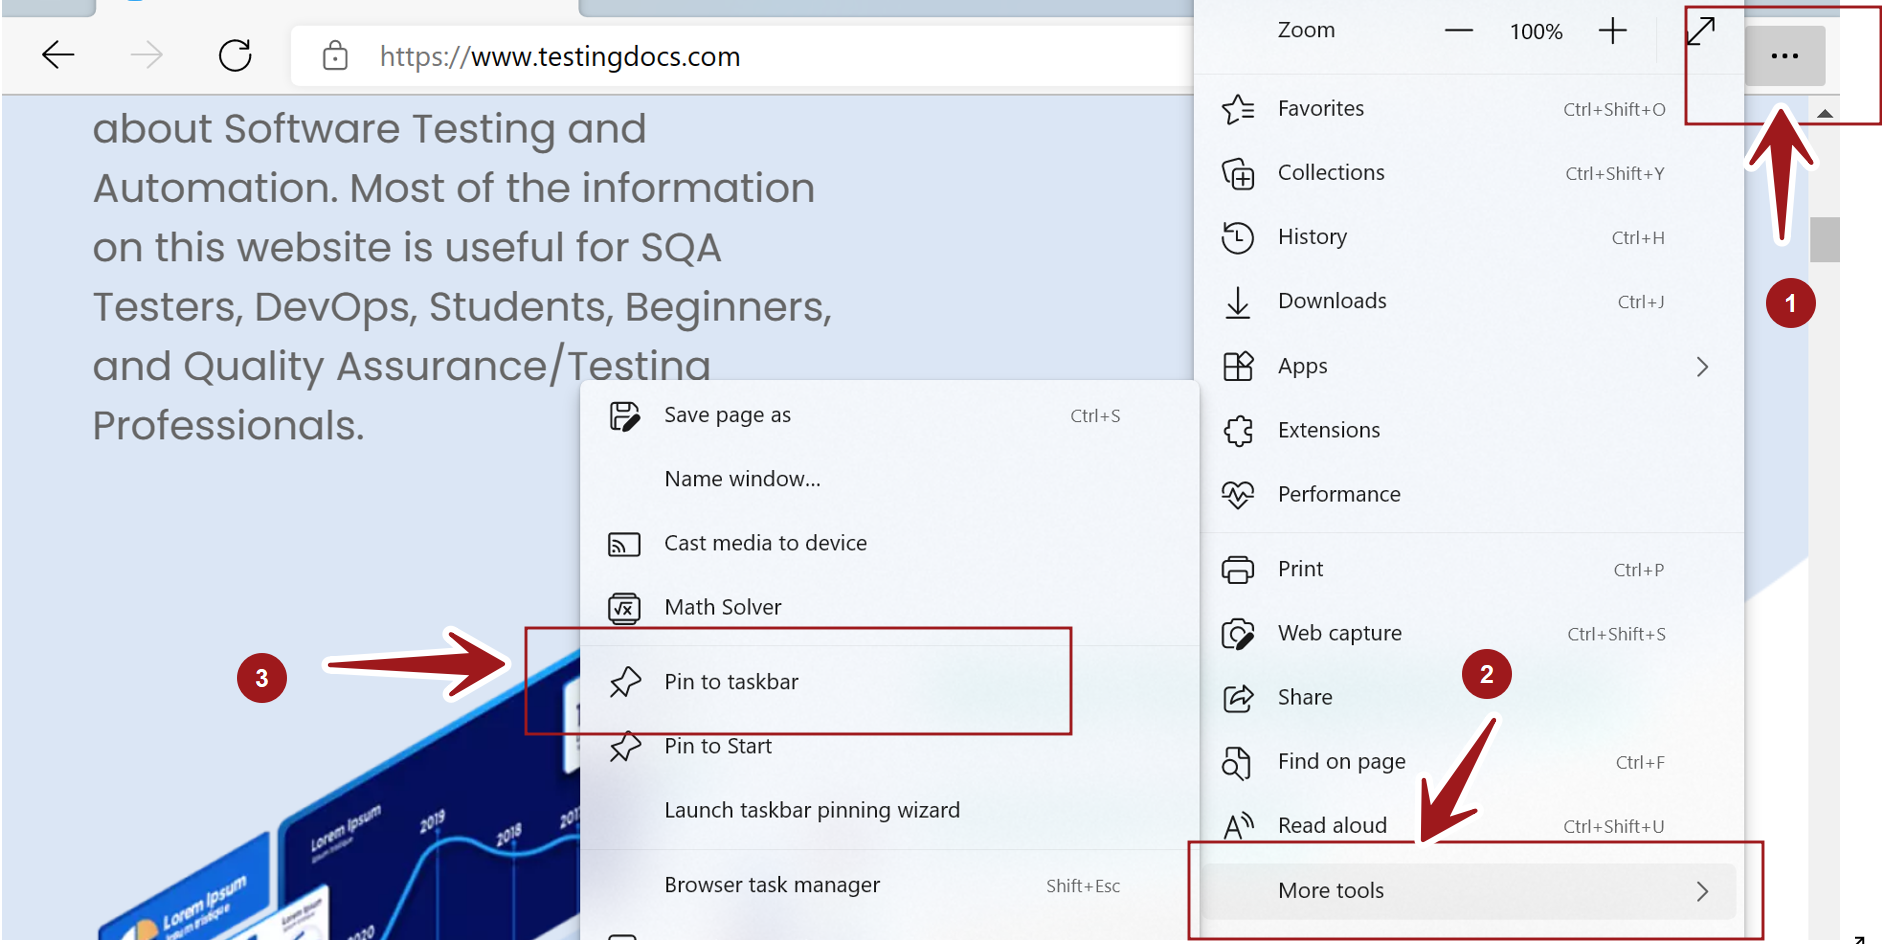1882x944 pixels.
Task: Click the Web capture icon
Action: 1238,634
